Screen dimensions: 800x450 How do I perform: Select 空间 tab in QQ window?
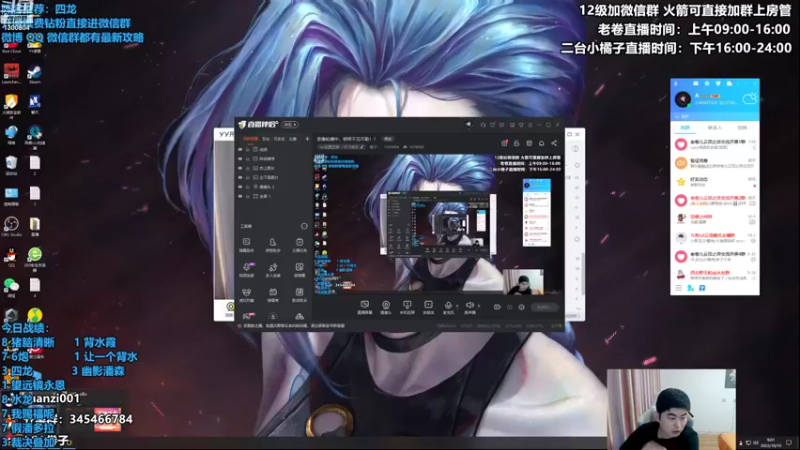[742, 128]
